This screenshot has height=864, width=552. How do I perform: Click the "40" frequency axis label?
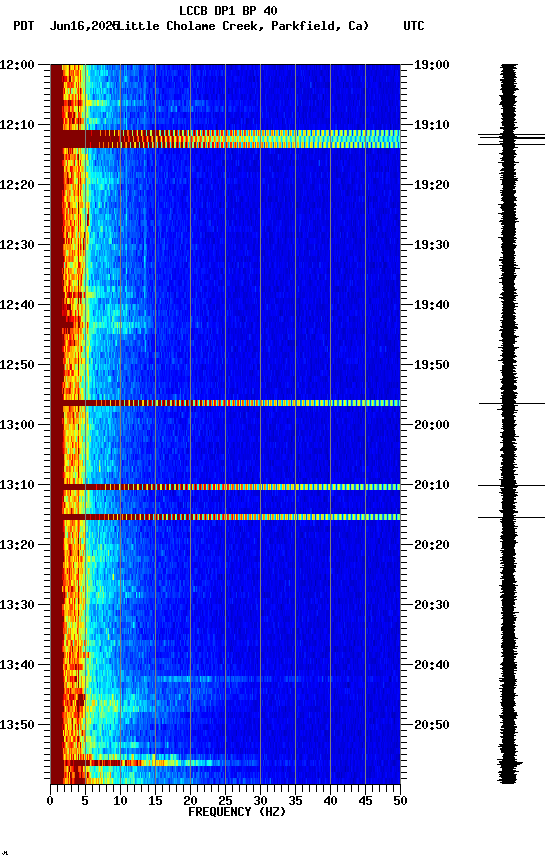click(330, 801)
